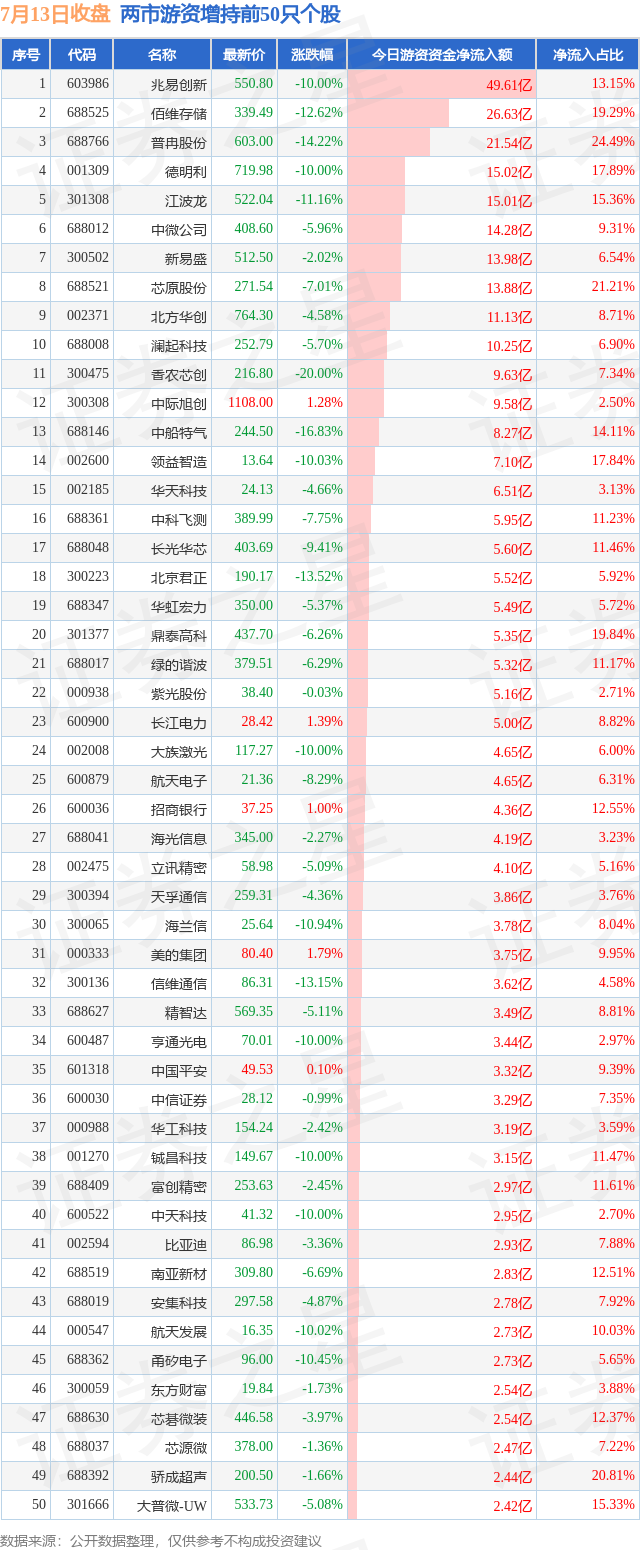Click stock name 兆易创新
This screenshot has height=1550, width=640.
[178, 84]
